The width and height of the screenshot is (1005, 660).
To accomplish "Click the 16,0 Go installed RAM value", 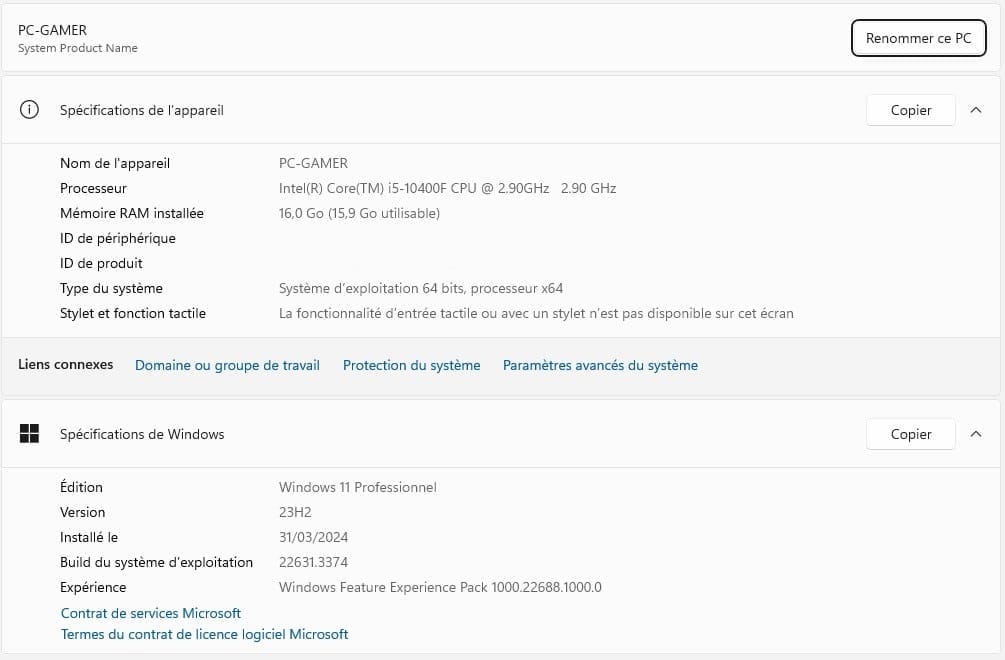I will [359, 213].
